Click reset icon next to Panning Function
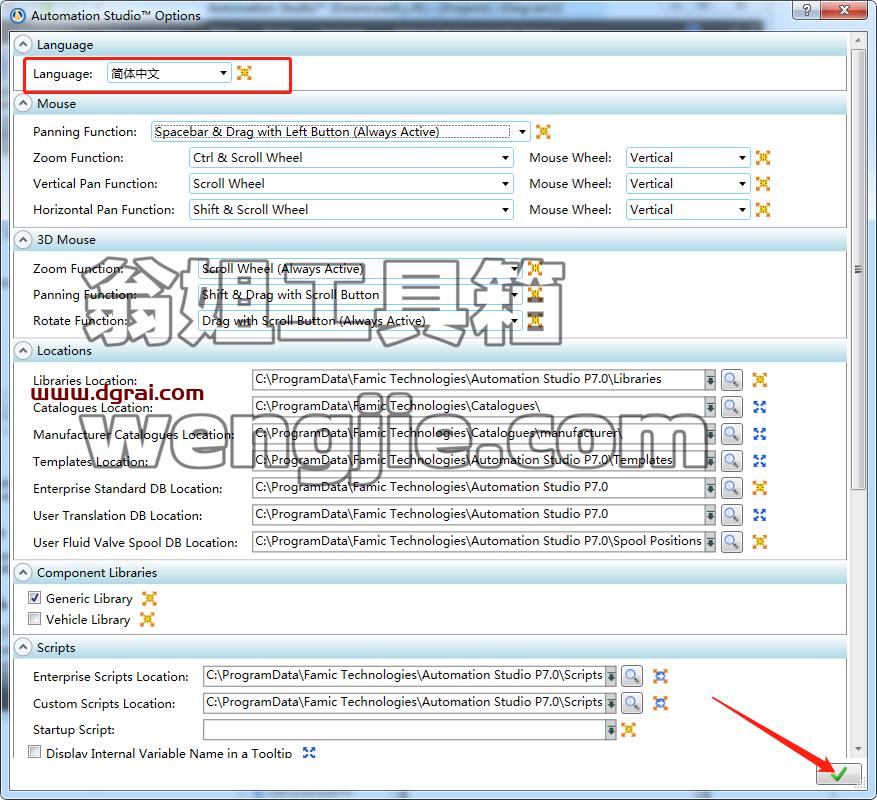 (543, 131)
